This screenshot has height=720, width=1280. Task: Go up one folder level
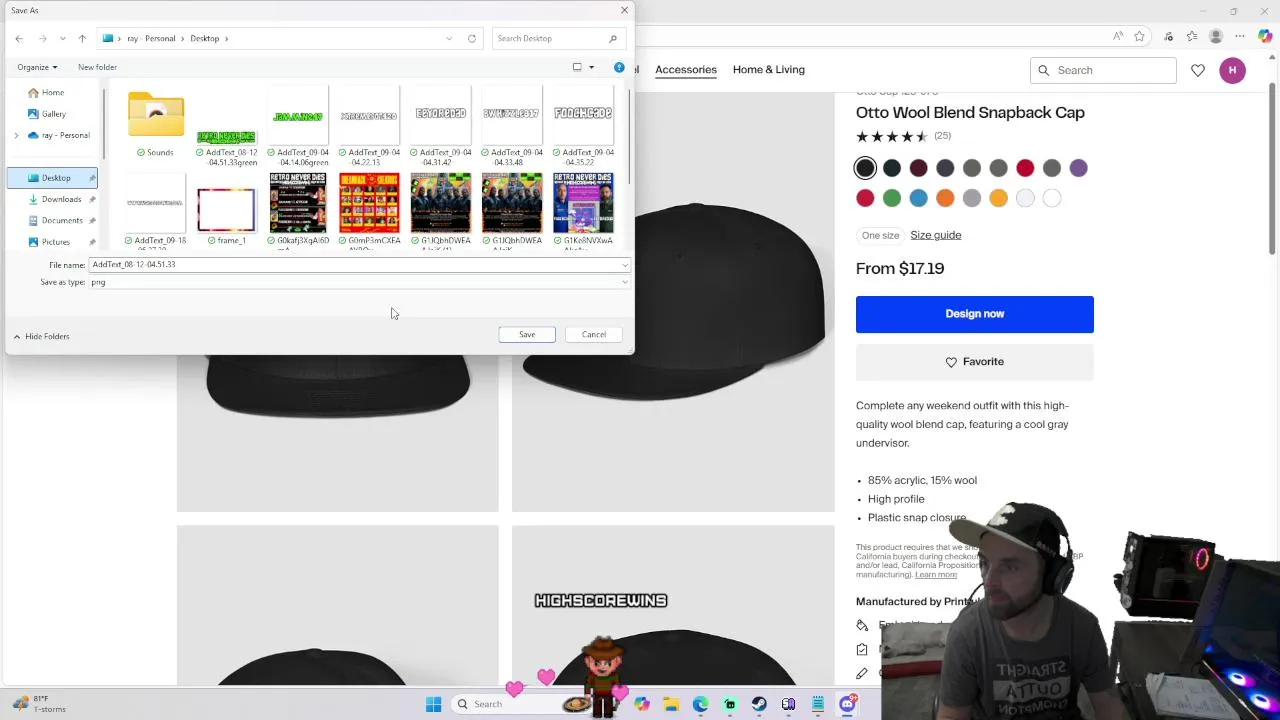[x=82, y=38]
